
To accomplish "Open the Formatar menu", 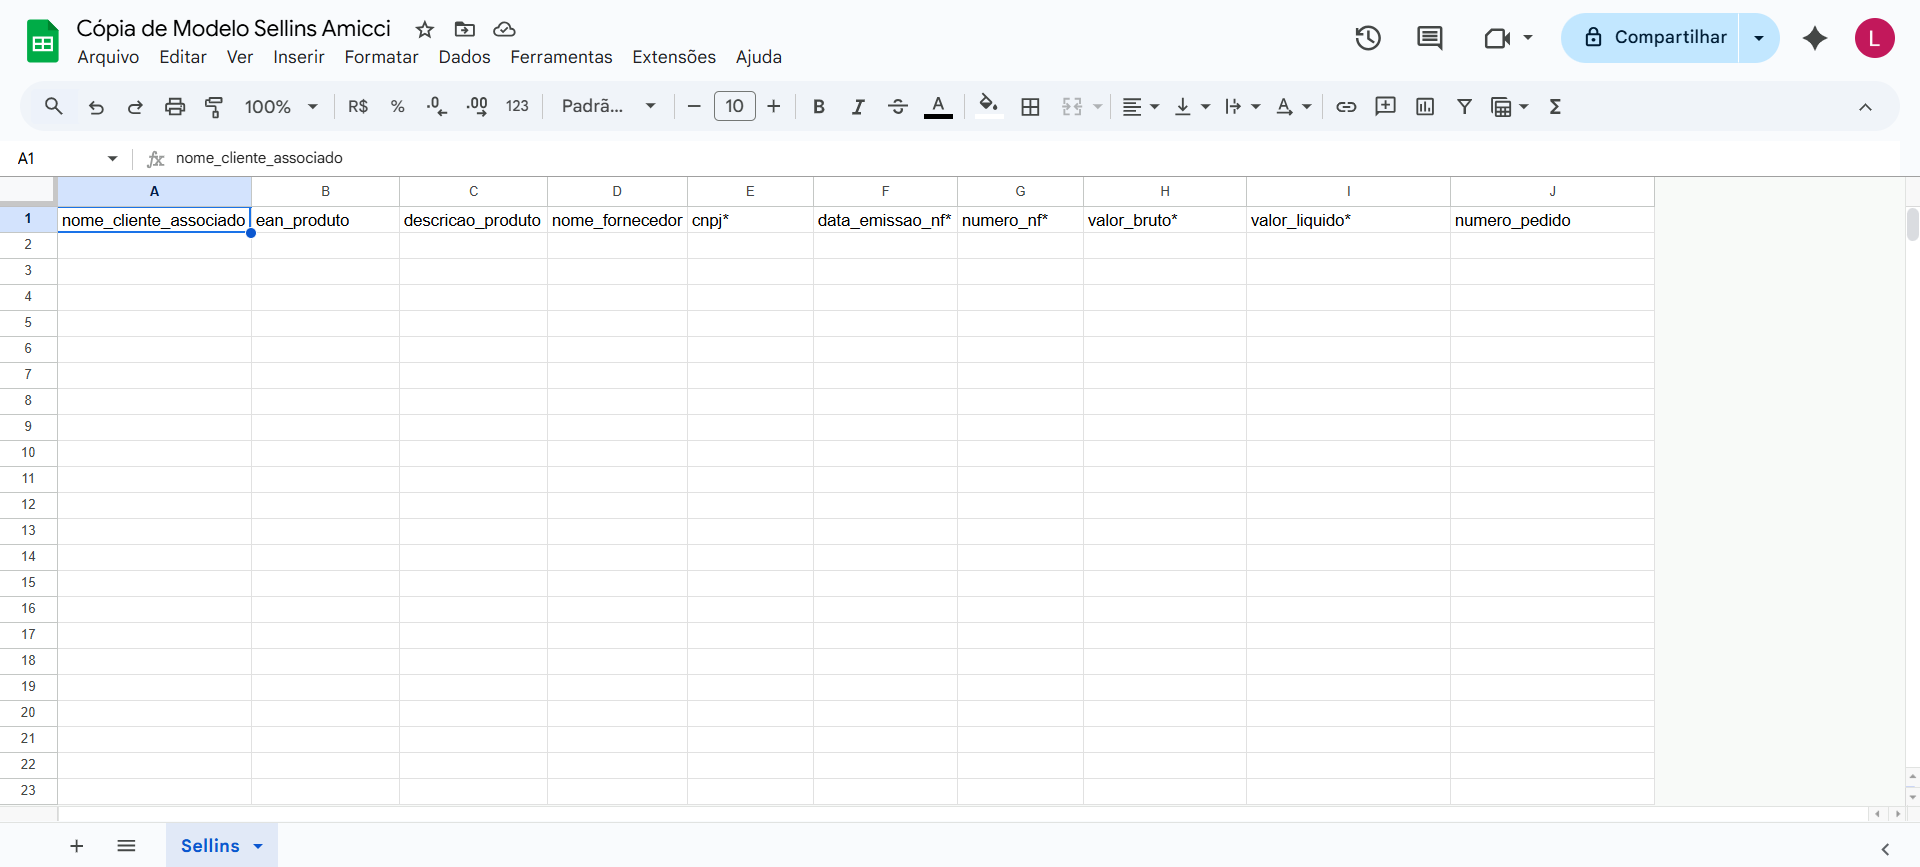I will (x=381, y=57).
